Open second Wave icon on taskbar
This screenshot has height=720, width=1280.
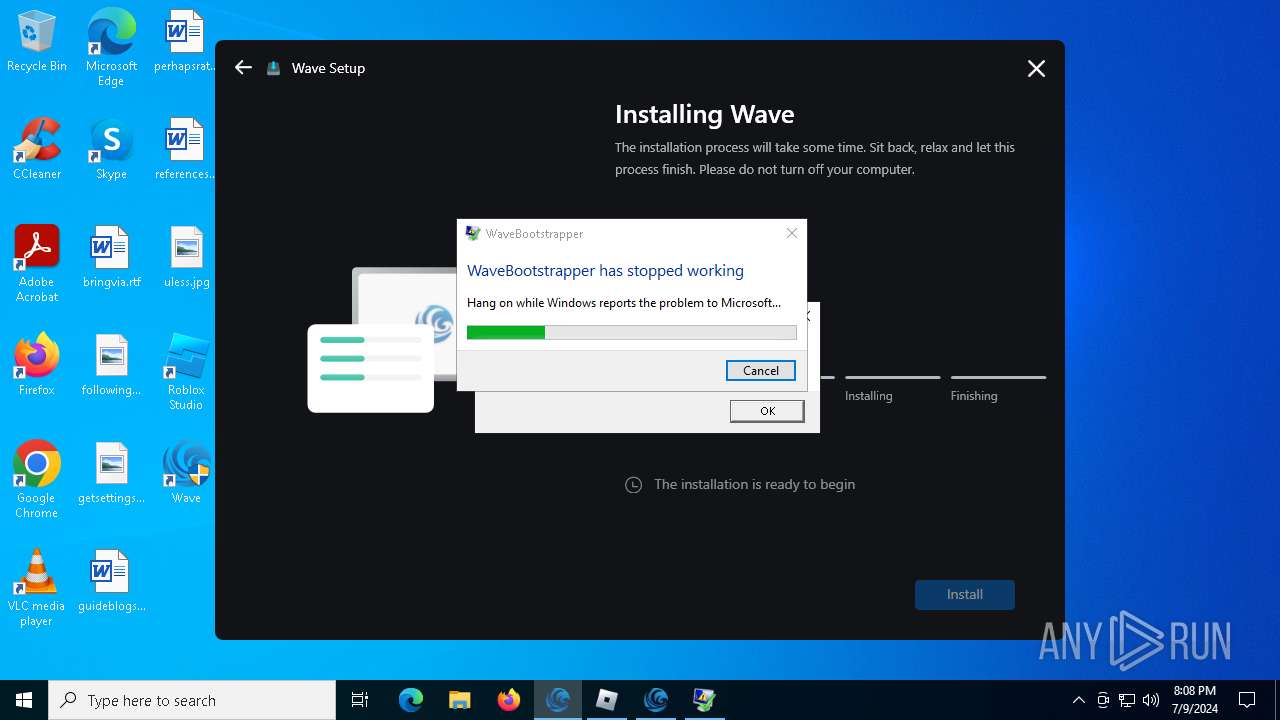656,700
